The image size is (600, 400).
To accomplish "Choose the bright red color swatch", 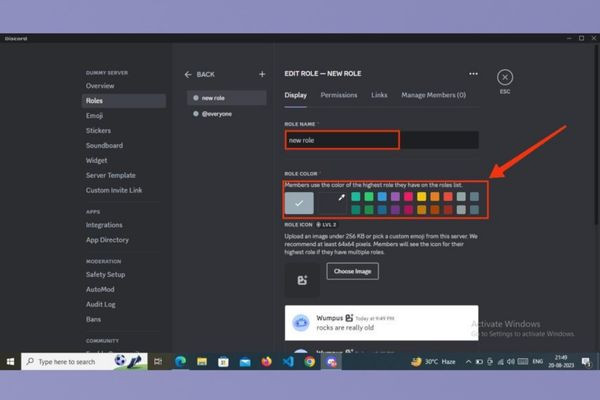I will pyautogui.click(x=448, y=197).
